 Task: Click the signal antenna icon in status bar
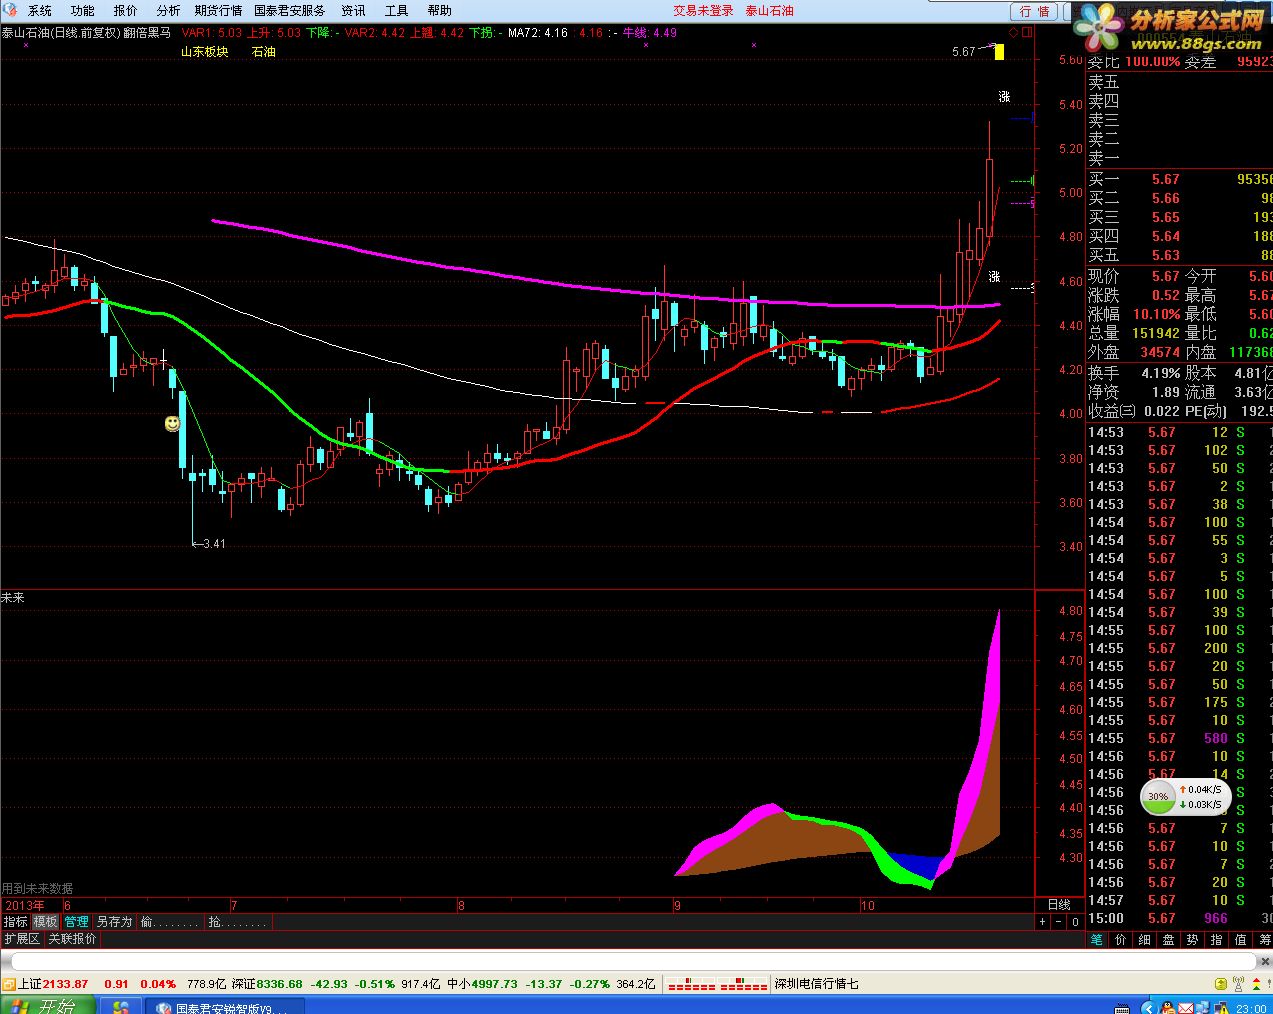1238,984
